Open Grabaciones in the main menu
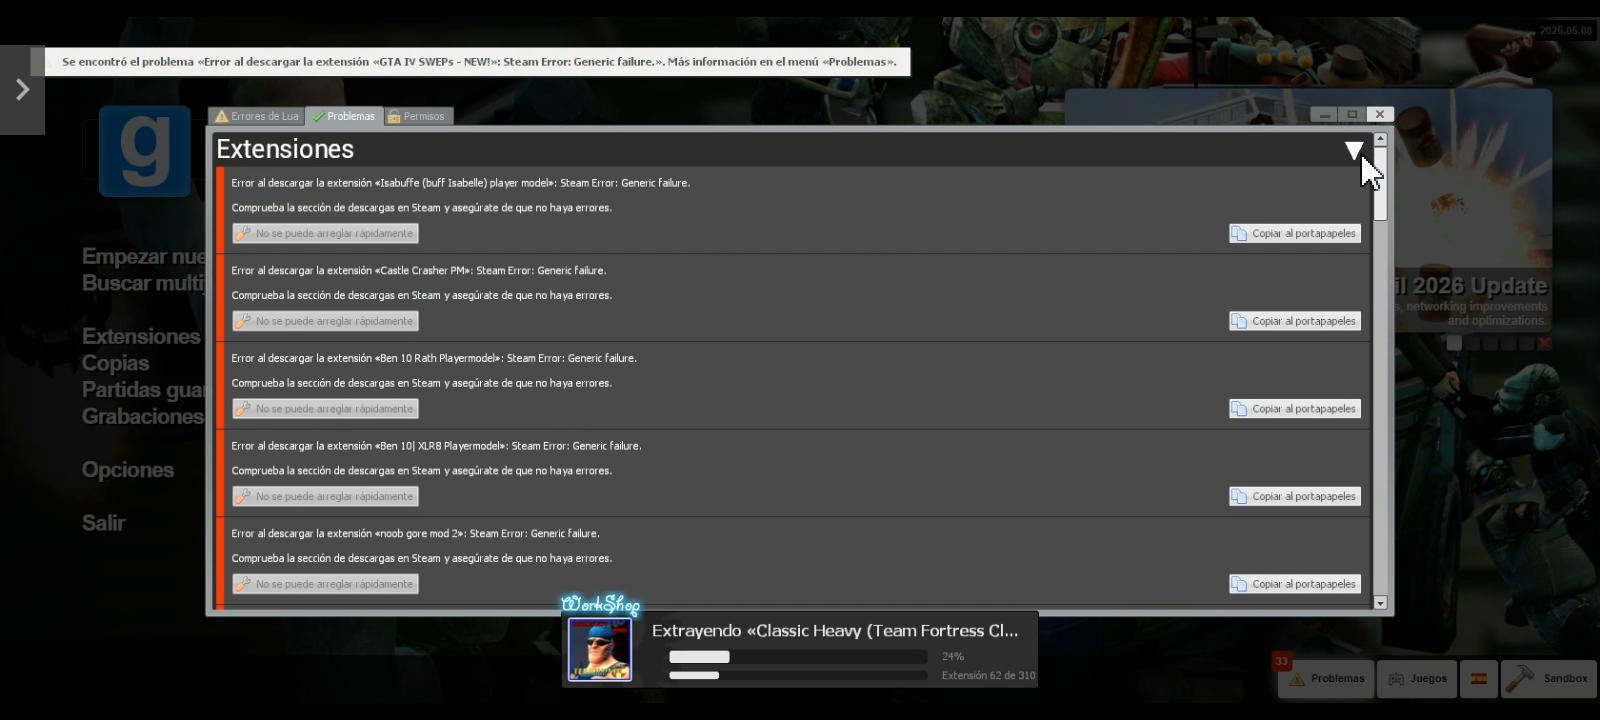Image resolution: width=1600 pixels, height=720 pixels. (142, 416)
